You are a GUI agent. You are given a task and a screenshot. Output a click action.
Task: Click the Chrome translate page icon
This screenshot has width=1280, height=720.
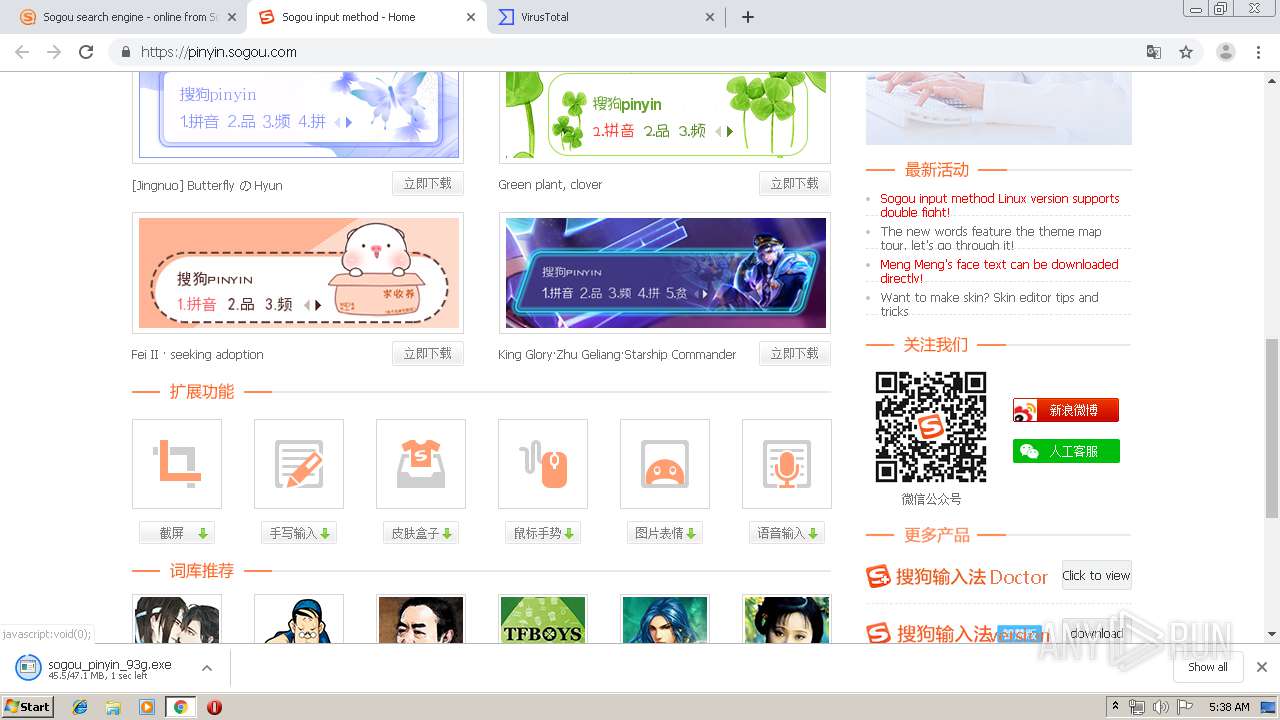point(1154,52)
